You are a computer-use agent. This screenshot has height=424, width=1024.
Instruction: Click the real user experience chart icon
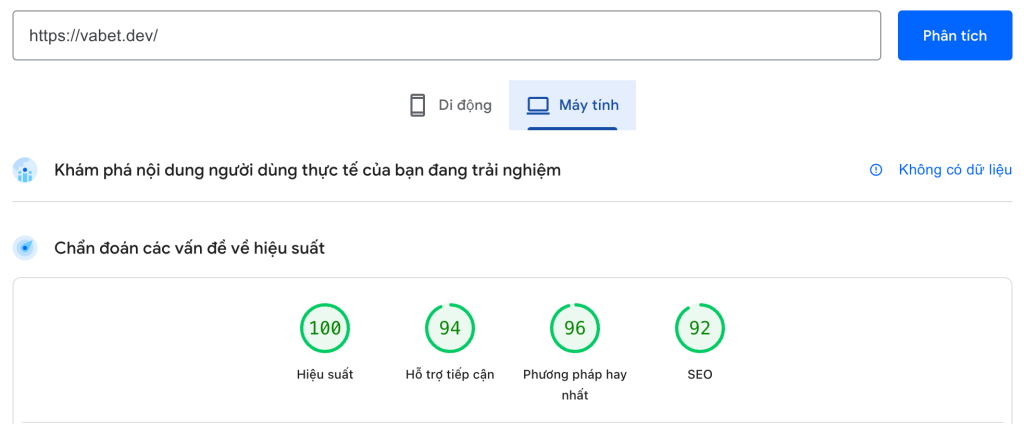25,170
